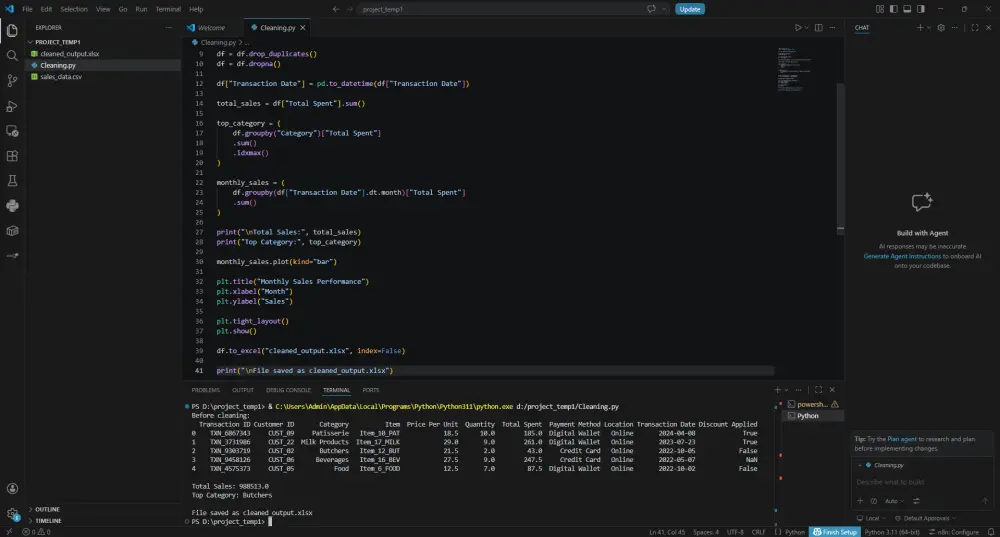Switch to the PROBLEMS panel tab

[205, 390]
